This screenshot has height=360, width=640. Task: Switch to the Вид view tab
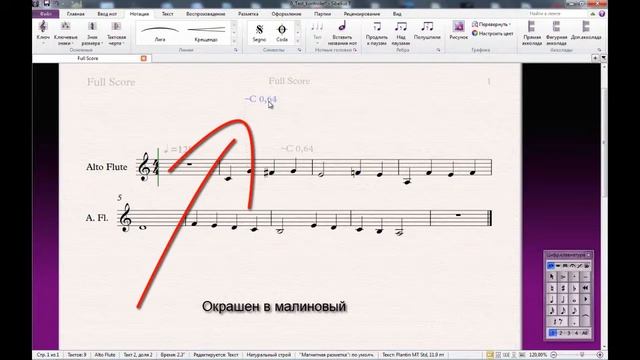pyautogui.click(x=397, y=14)
